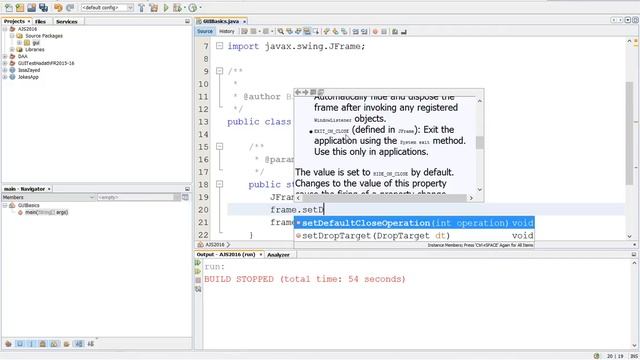Open the Members dropdown in Navigator
Screen dimensions: 640x360
pyautogui.click(x=48, y=197)
